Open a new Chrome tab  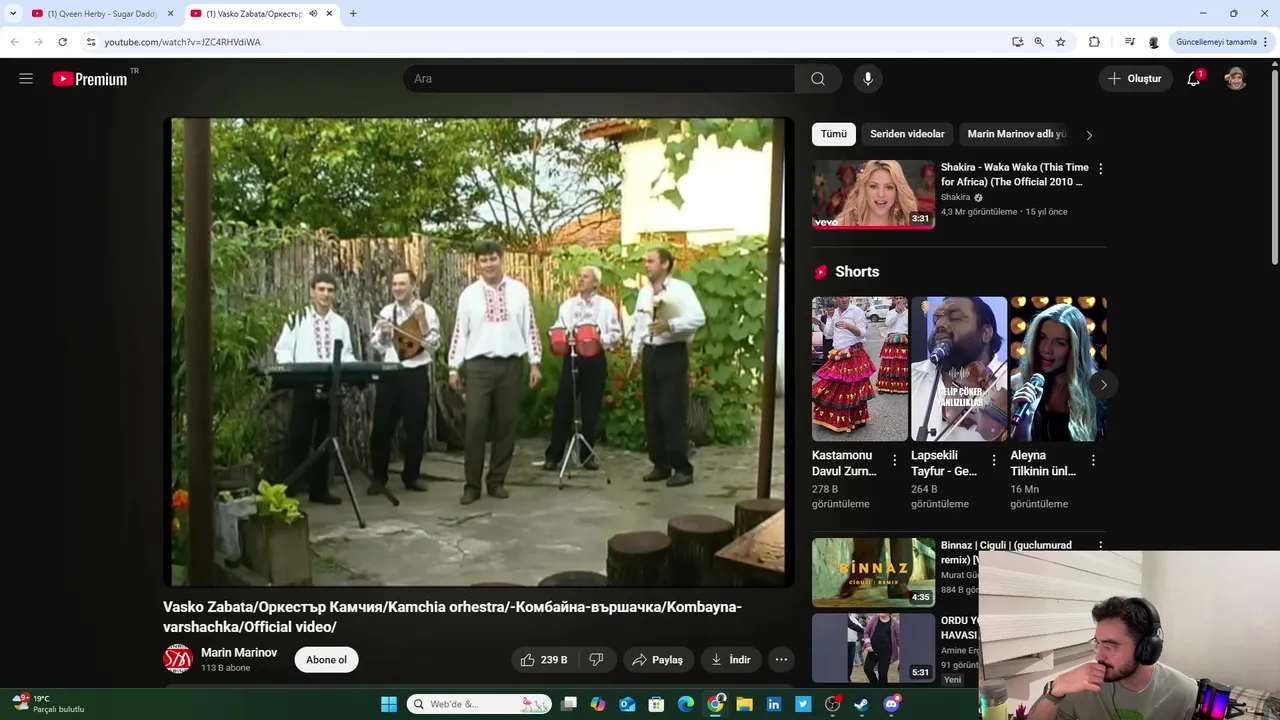[x=353, y=13]
